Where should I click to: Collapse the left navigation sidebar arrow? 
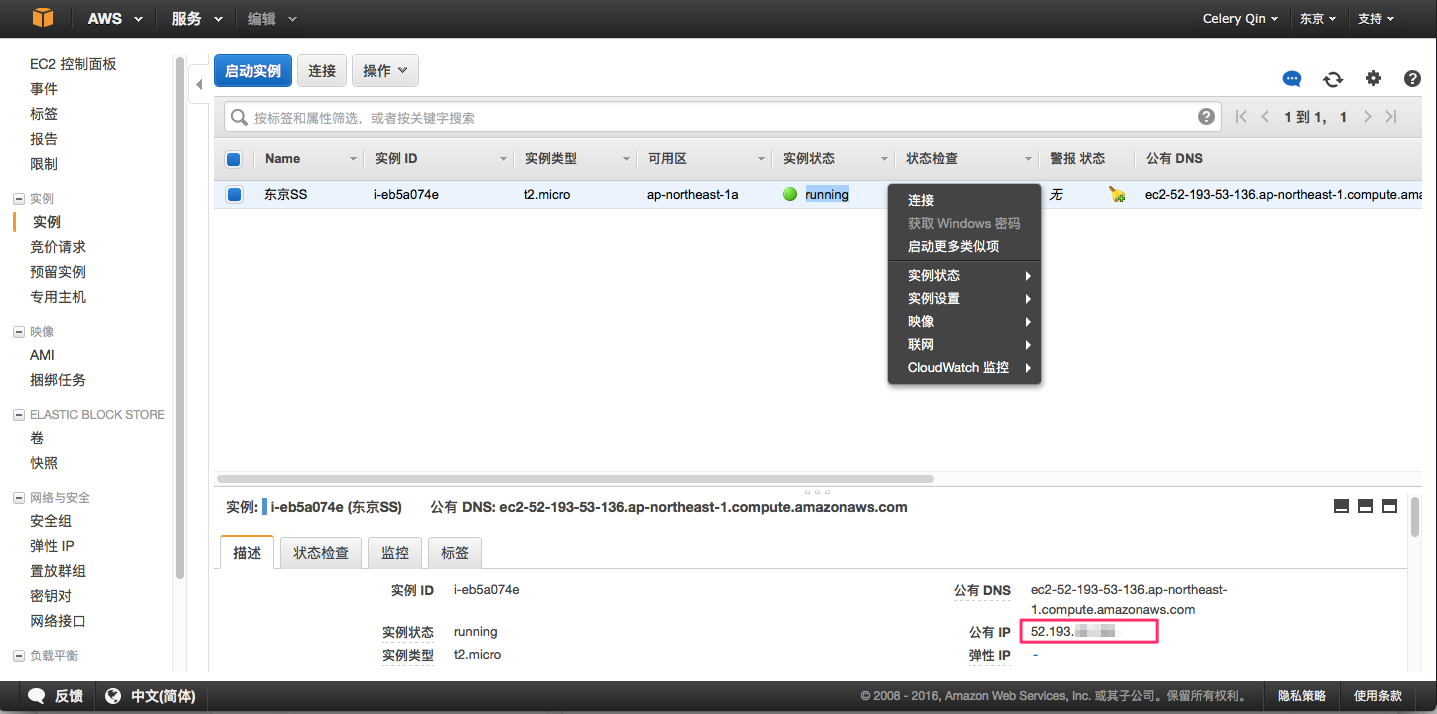[x=198, y=85]
